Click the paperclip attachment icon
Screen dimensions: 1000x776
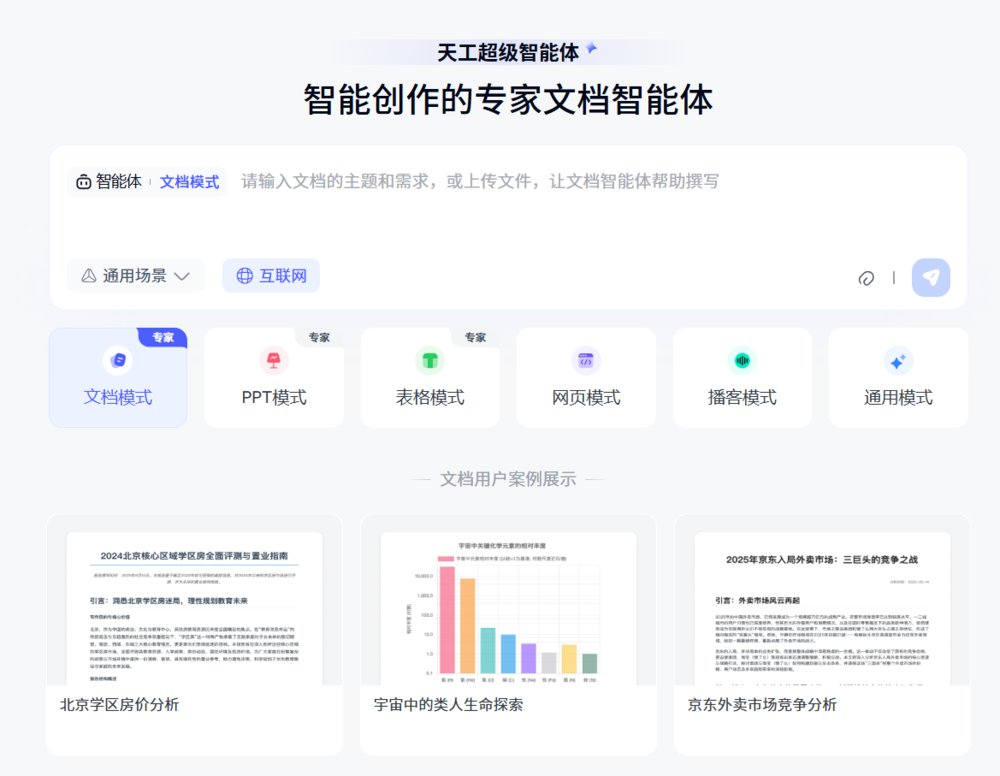click(x=866, y=278)
